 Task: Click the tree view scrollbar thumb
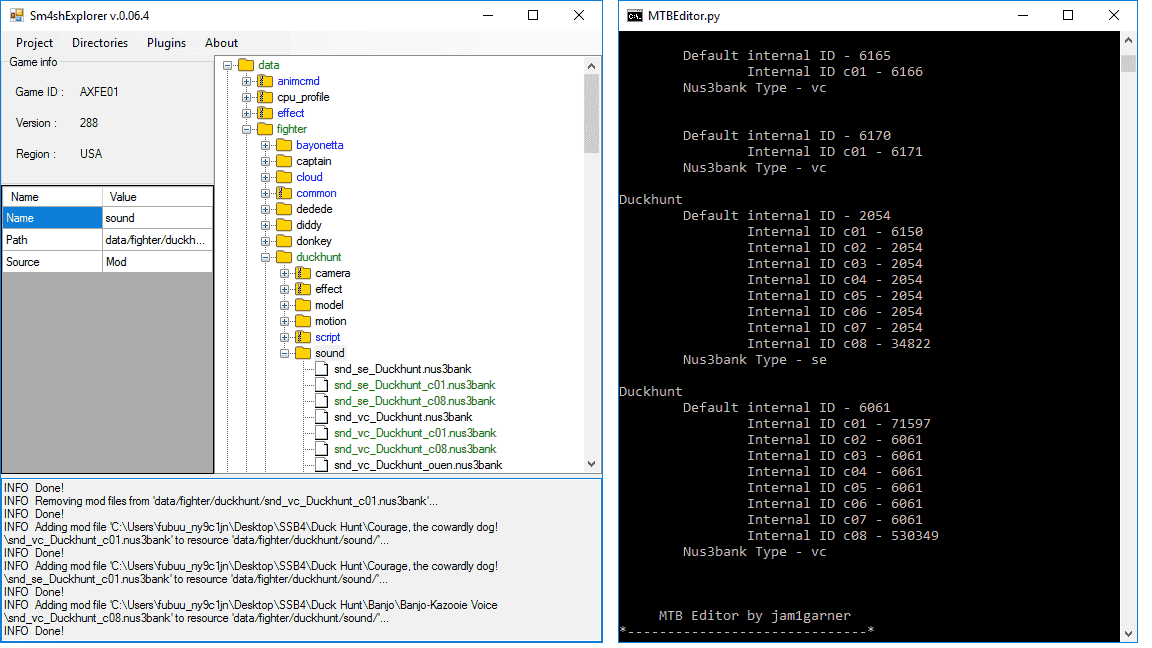(x=591, y=113)
